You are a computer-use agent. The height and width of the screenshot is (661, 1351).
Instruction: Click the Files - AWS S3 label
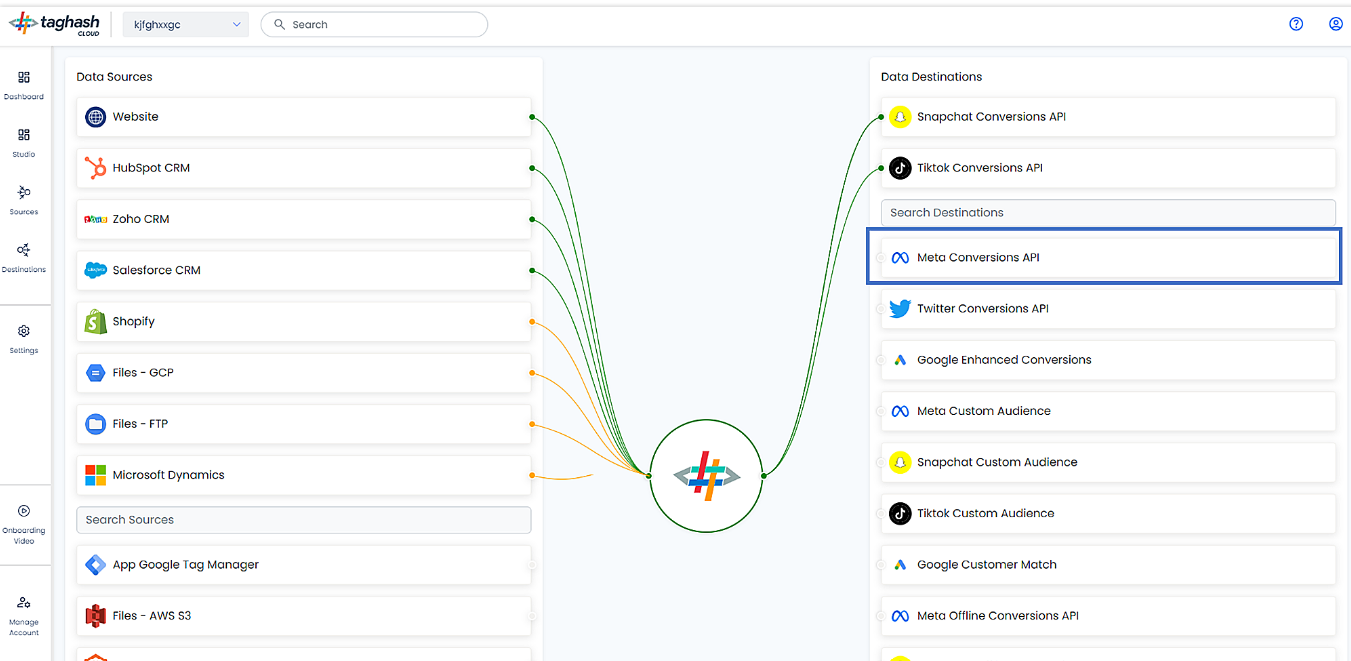click(x=152, y=616)
